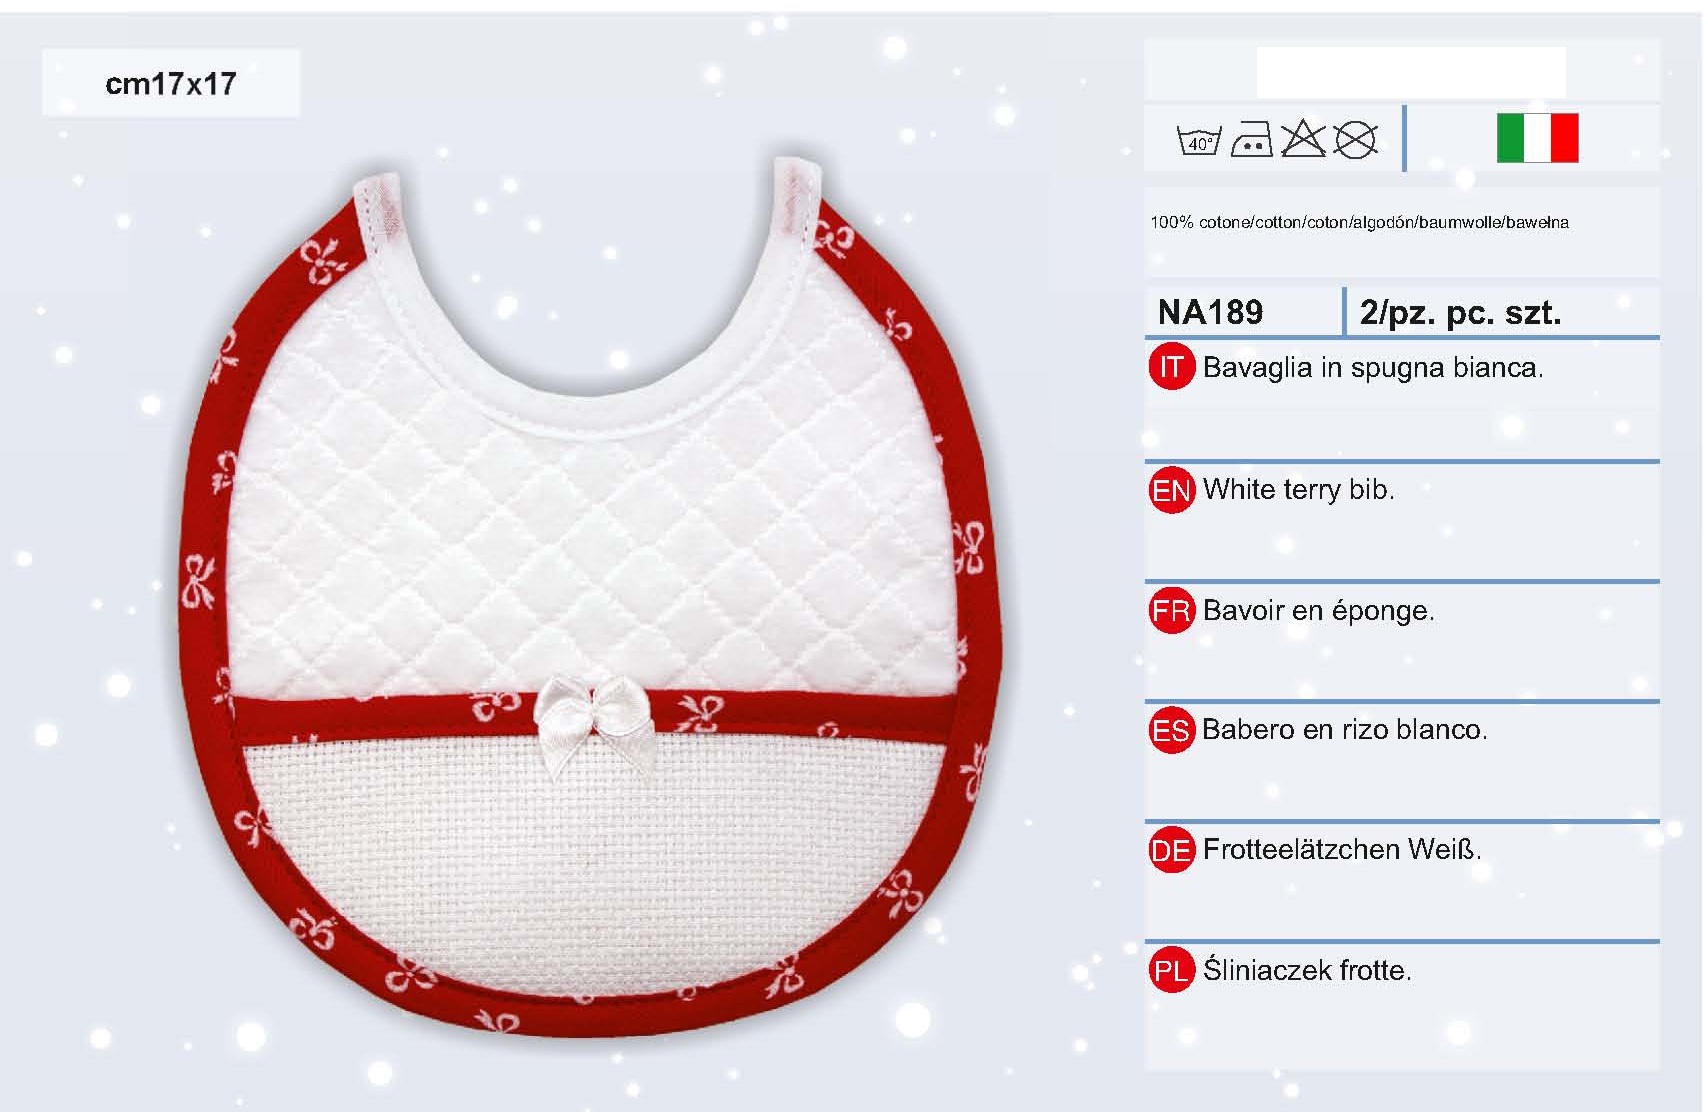Select the red IT language badge
This screenshot has height=1112, width=1704.
1171,367
